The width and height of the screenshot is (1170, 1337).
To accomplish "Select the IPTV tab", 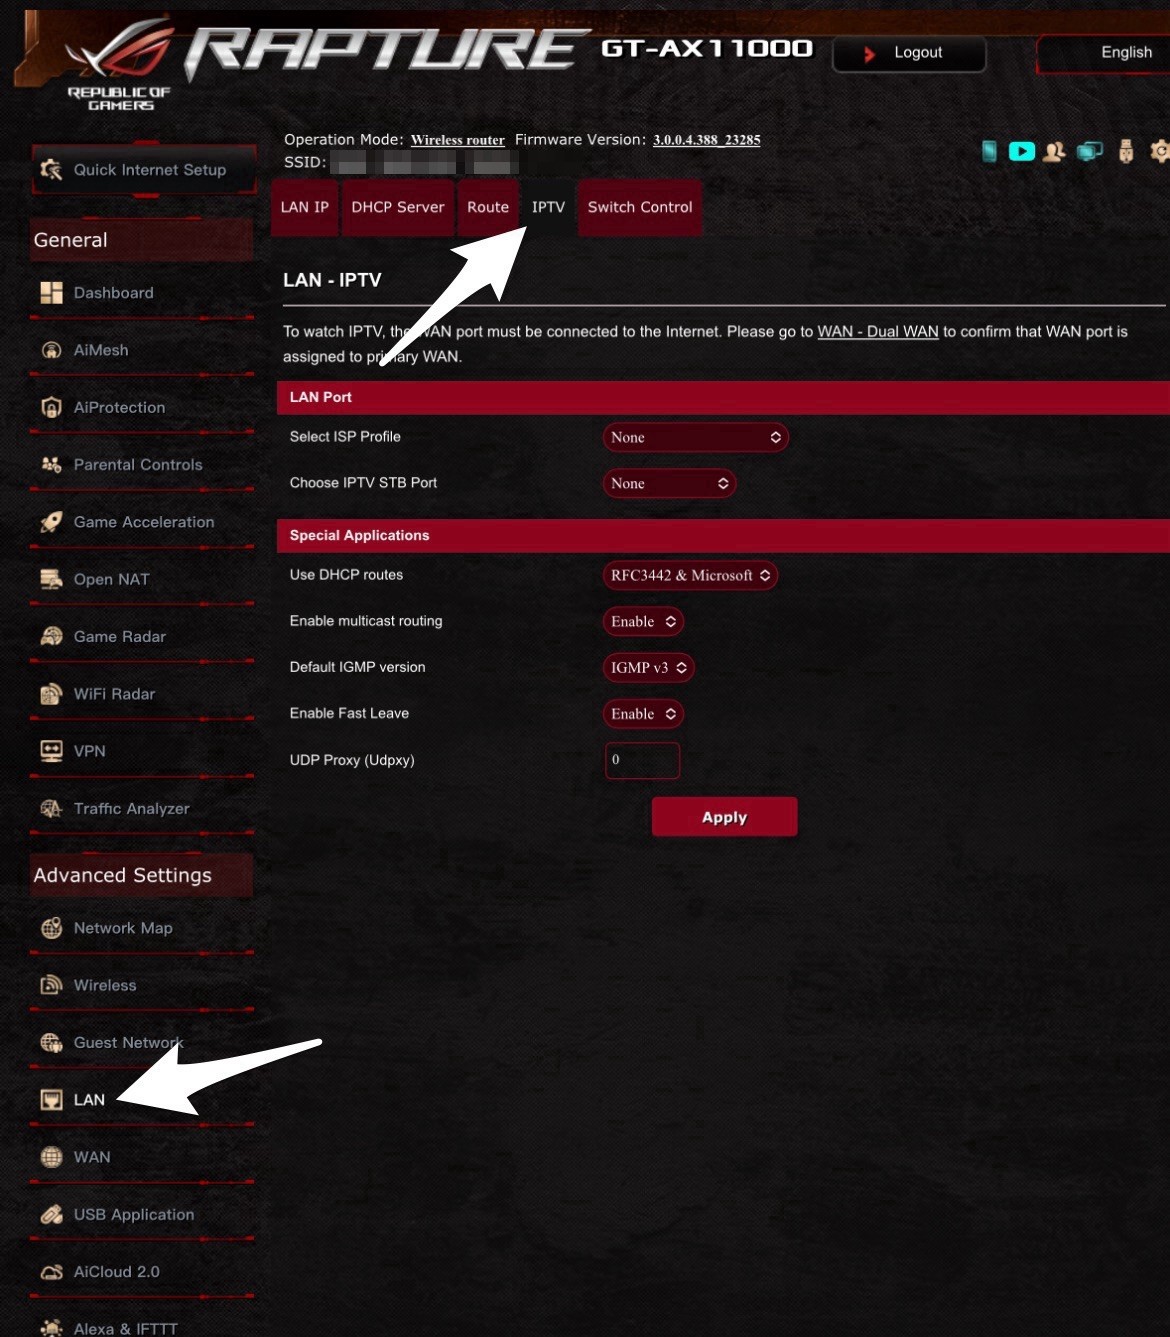I will click(x=548, y=207).
